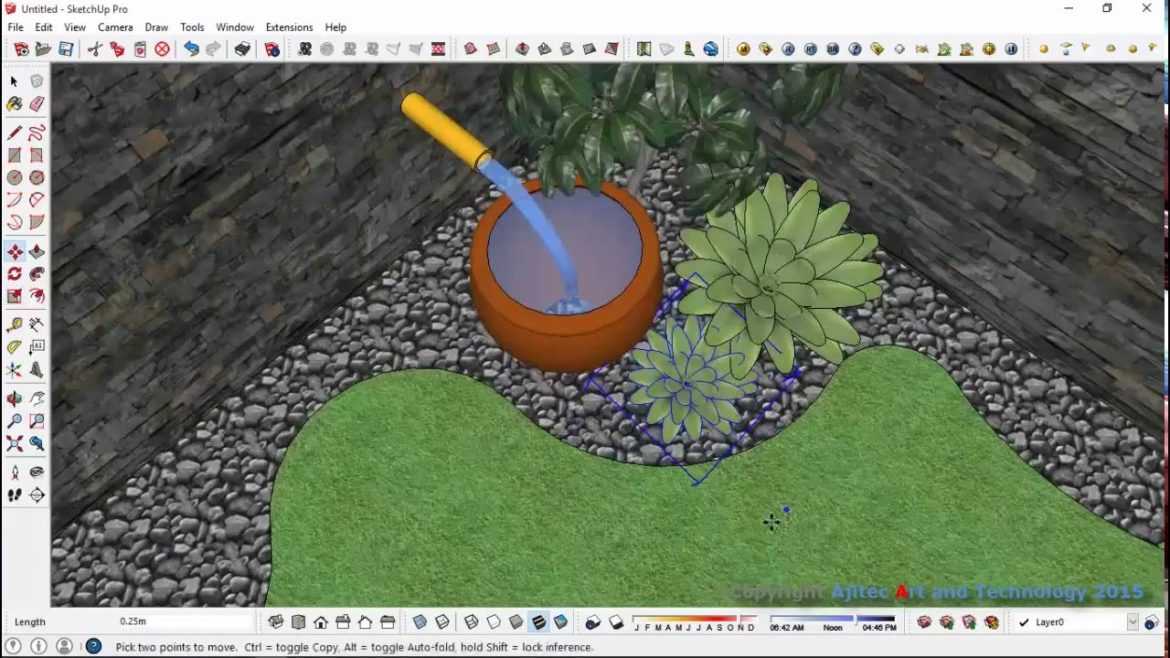Select the Paint Bucket tool

[14, 104]
